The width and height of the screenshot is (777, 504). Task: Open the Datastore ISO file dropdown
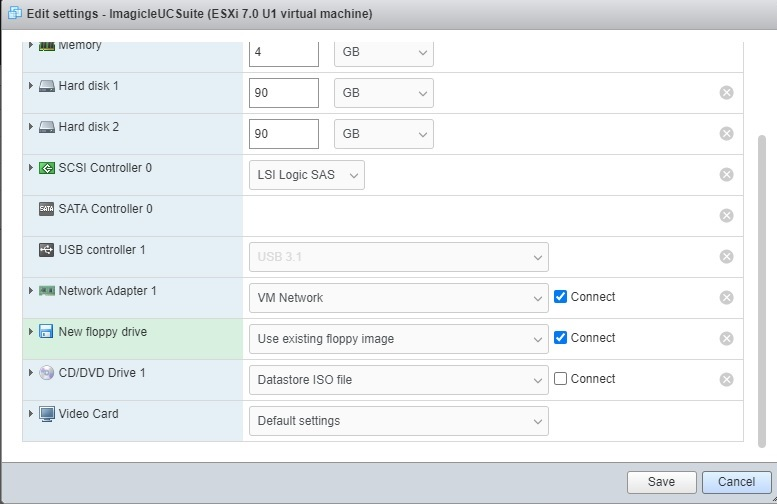[398, 380]
